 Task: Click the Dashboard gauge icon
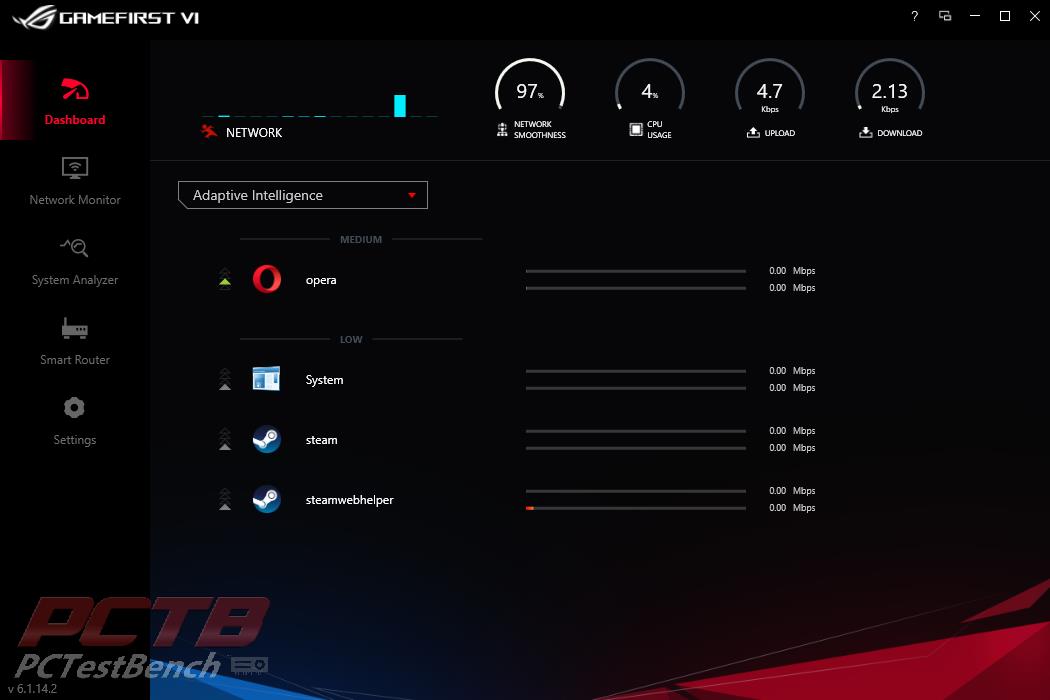click(74, 89)
